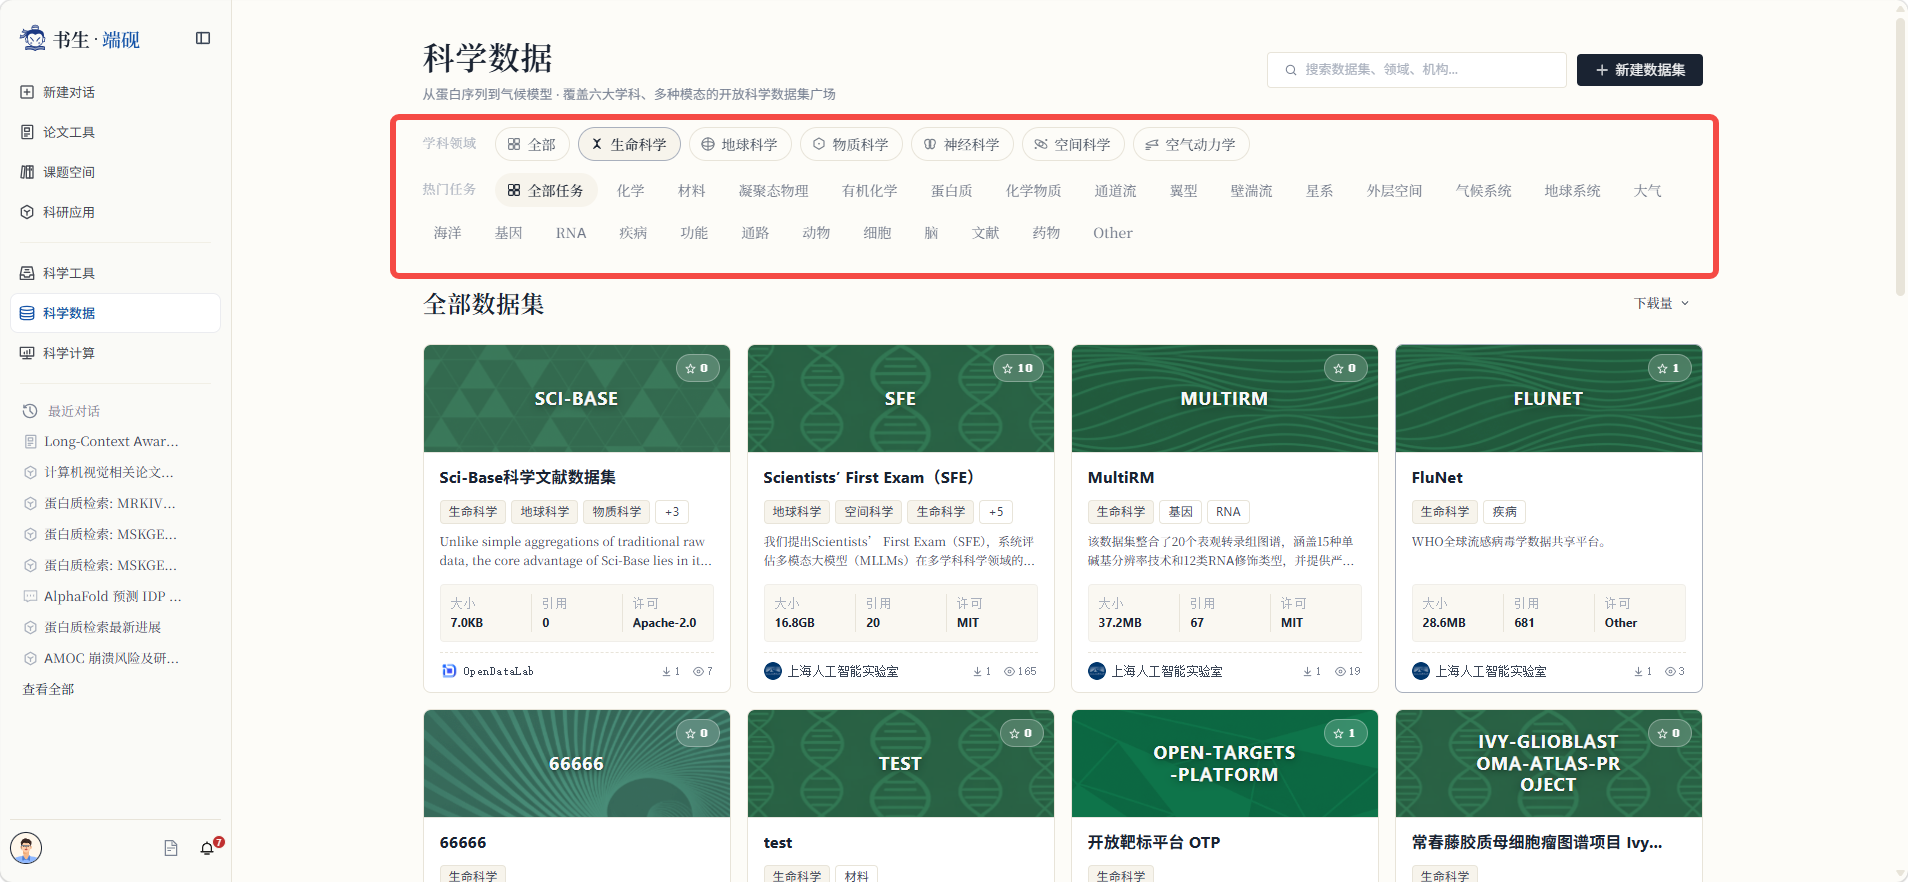
Task: Open 论文工具 in the sidebar
Action: click(115, 132)
